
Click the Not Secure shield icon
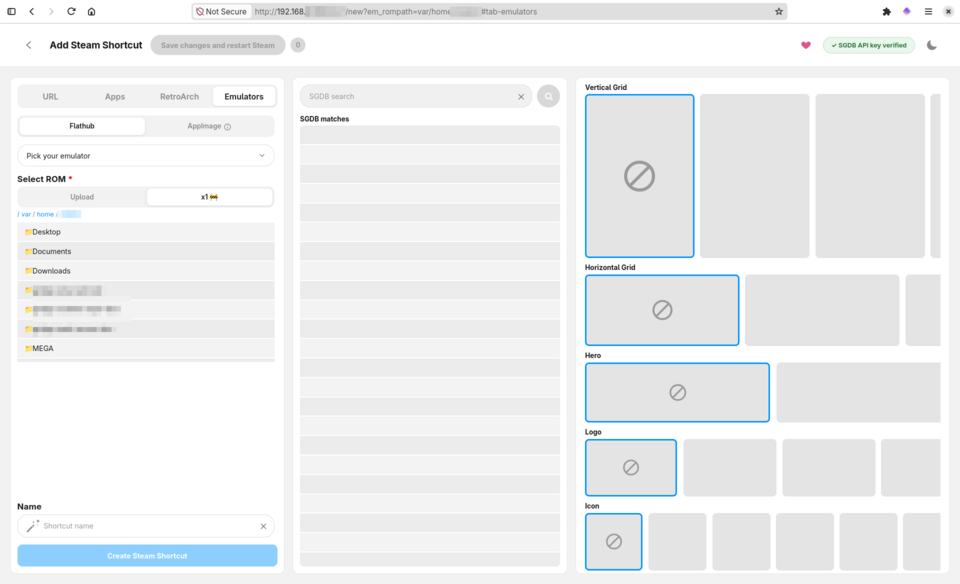coord(200,12)
